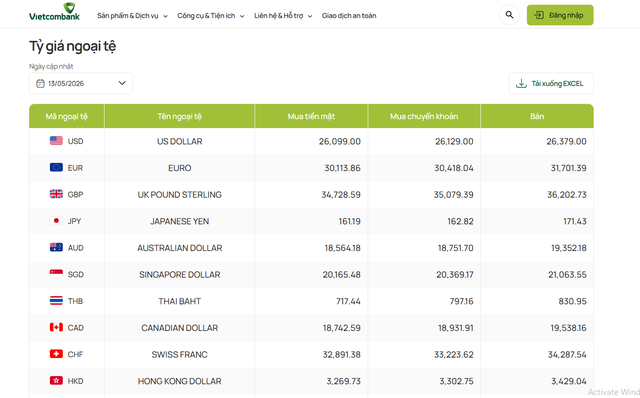Click chevron beside Sản phẩm & Dịch vụ
The width and height of the screenshot is (640, 398).
(x=165, y=16)
